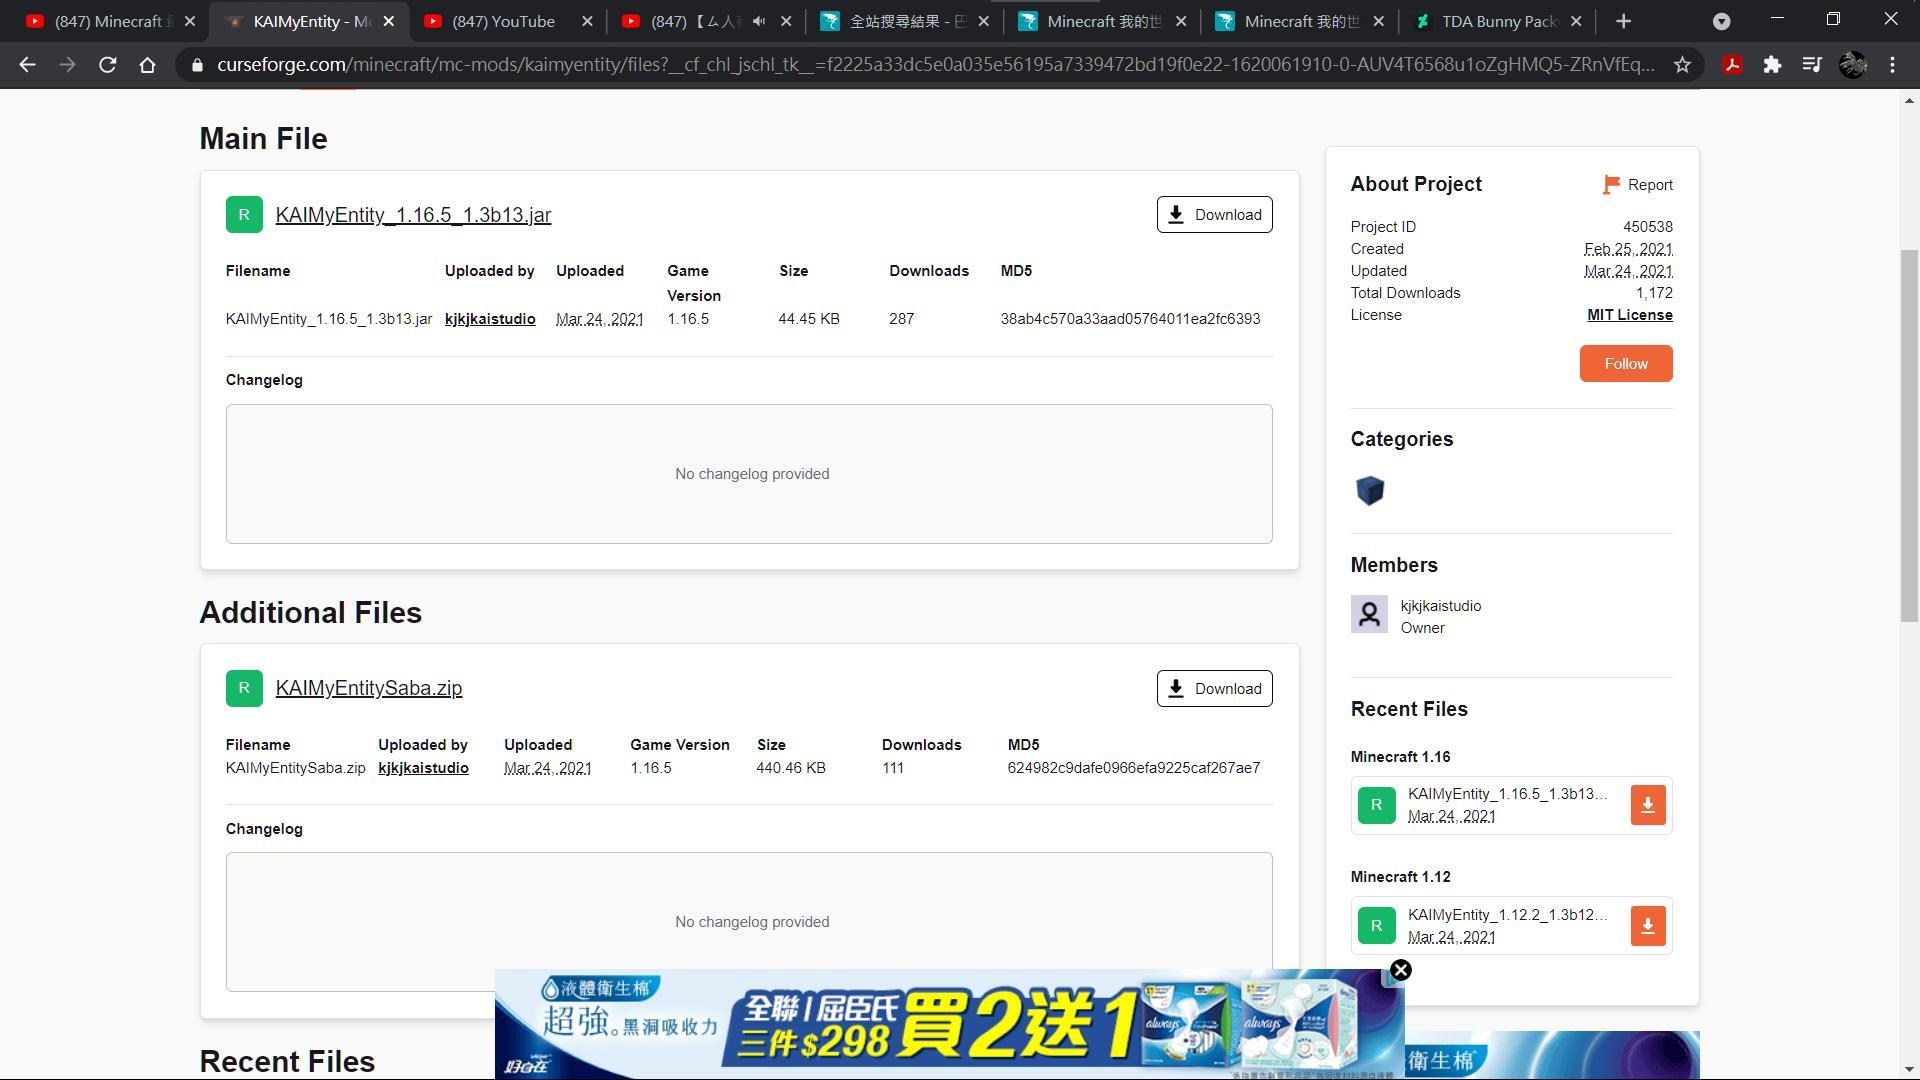The image size is (1920, 1080).
Task: Download the main file KAIMyEntity_1.16.5_1.3b13.jar
Action: 1214,215
